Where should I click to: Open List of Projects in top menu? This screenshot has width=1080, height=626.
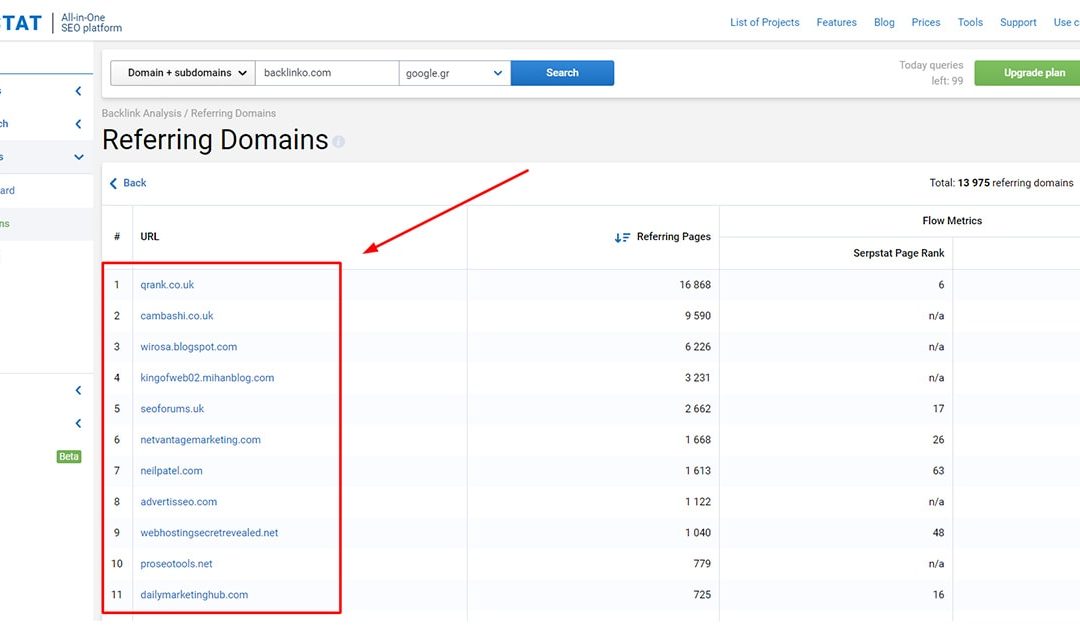coord(765,23)
